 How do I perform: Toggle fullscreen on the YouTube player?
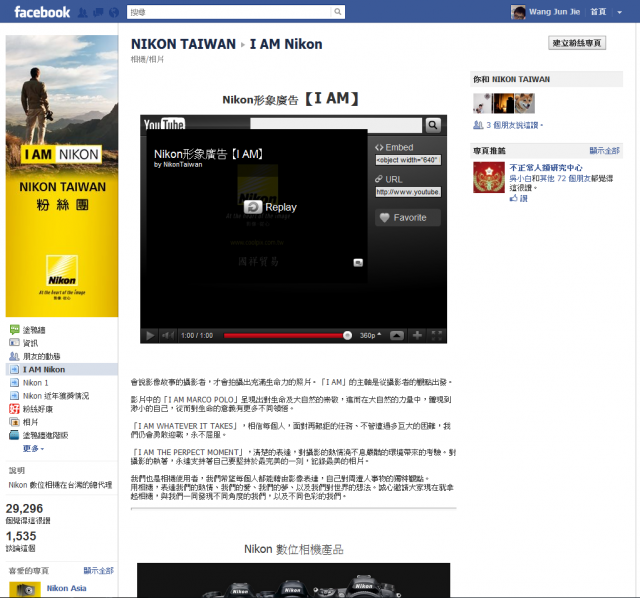[437, 336]
